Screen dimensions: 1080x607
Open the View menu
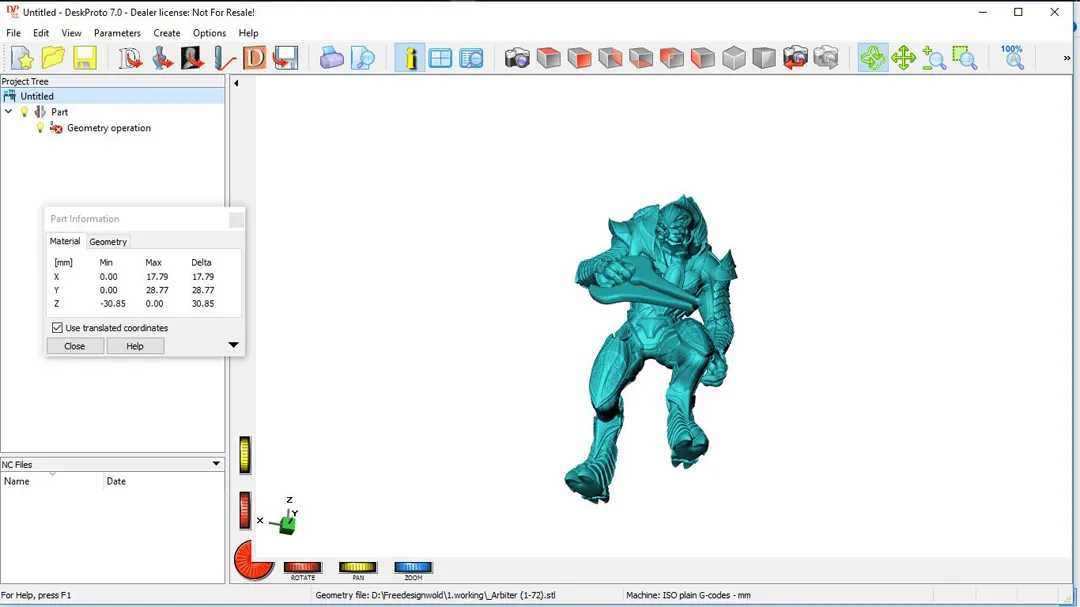point(71,33)
